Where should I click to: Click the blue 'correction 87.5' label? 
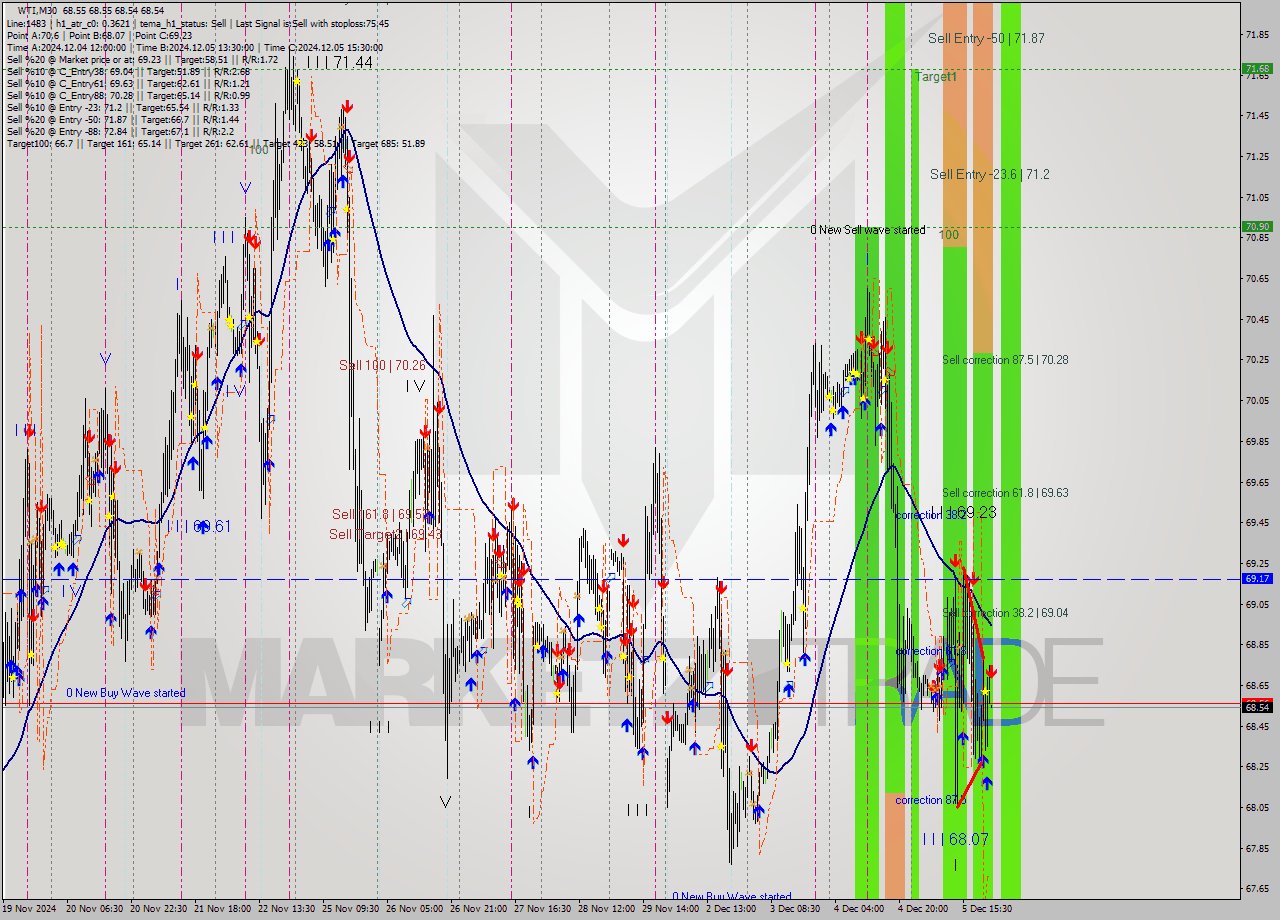pyautogui.click(x=931, y=800)
